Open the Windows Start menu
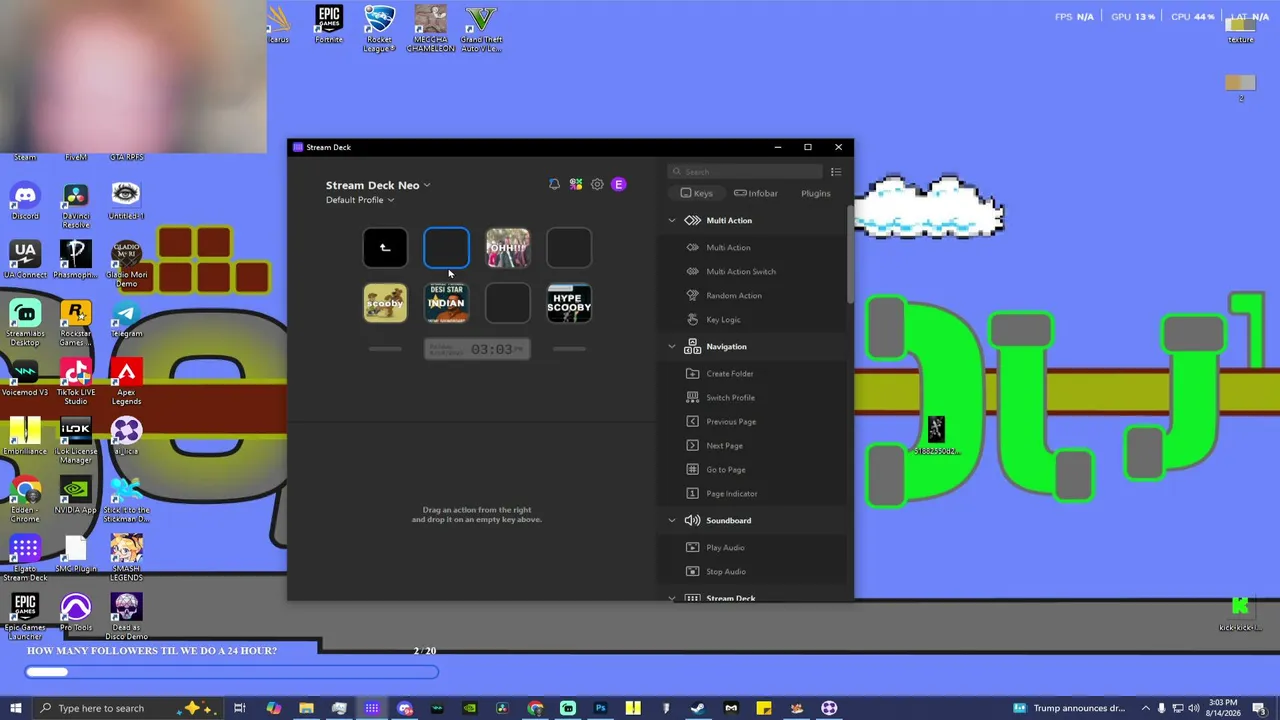 pyautogui.click(x=16, y=708)
